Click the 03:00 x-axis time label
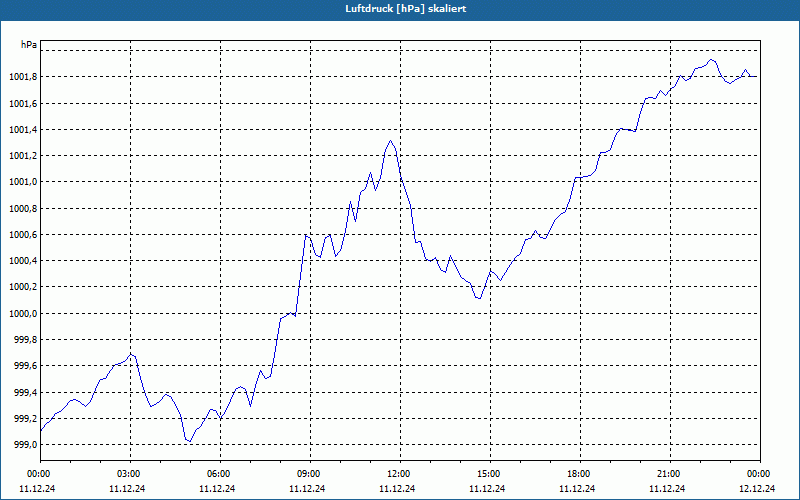 pos(129,474)
